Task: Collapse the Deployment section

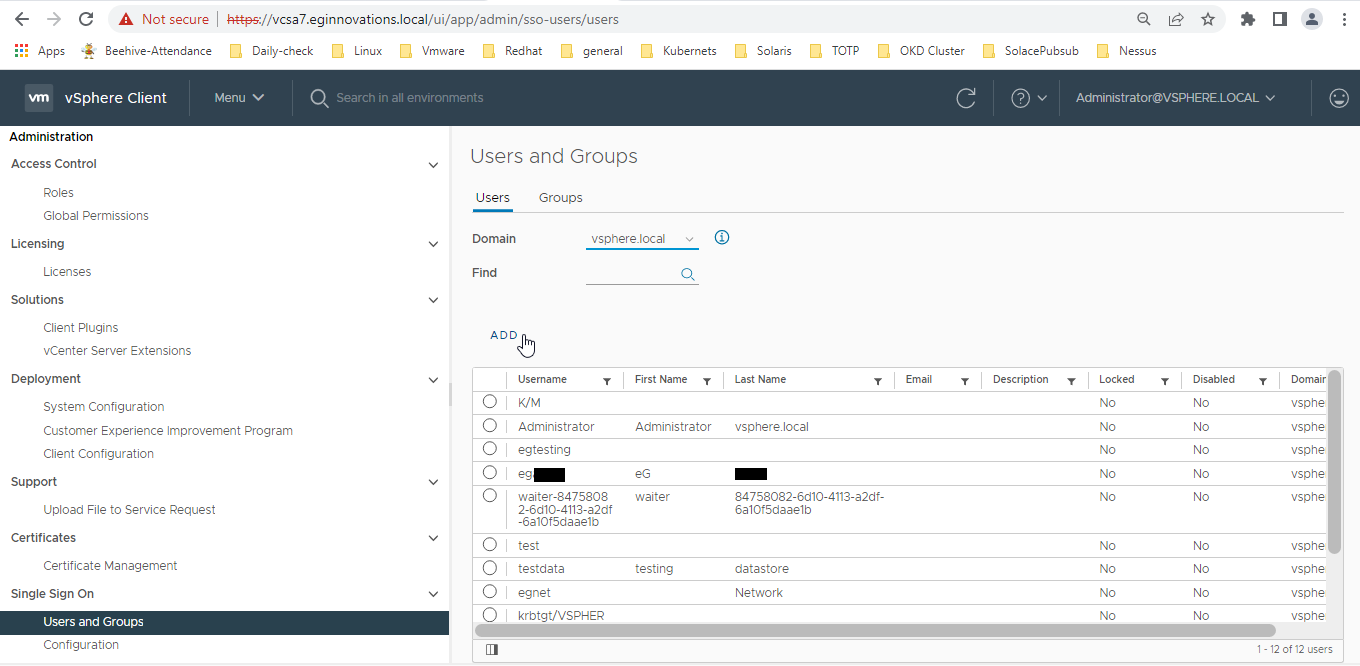Action: 433,380
